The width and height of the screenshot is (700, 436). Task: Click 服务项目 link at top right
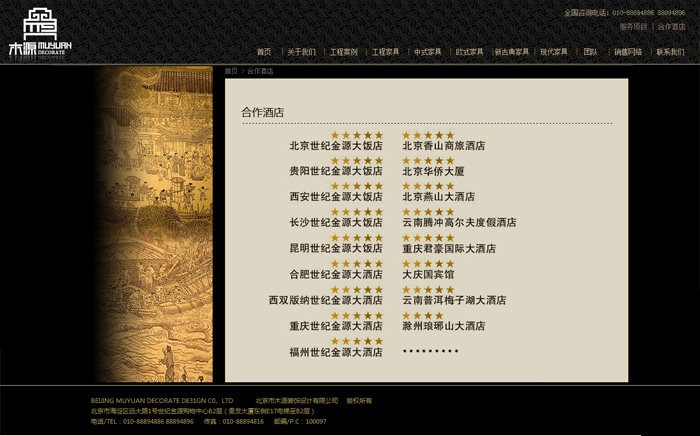click(x=633, y=27)
